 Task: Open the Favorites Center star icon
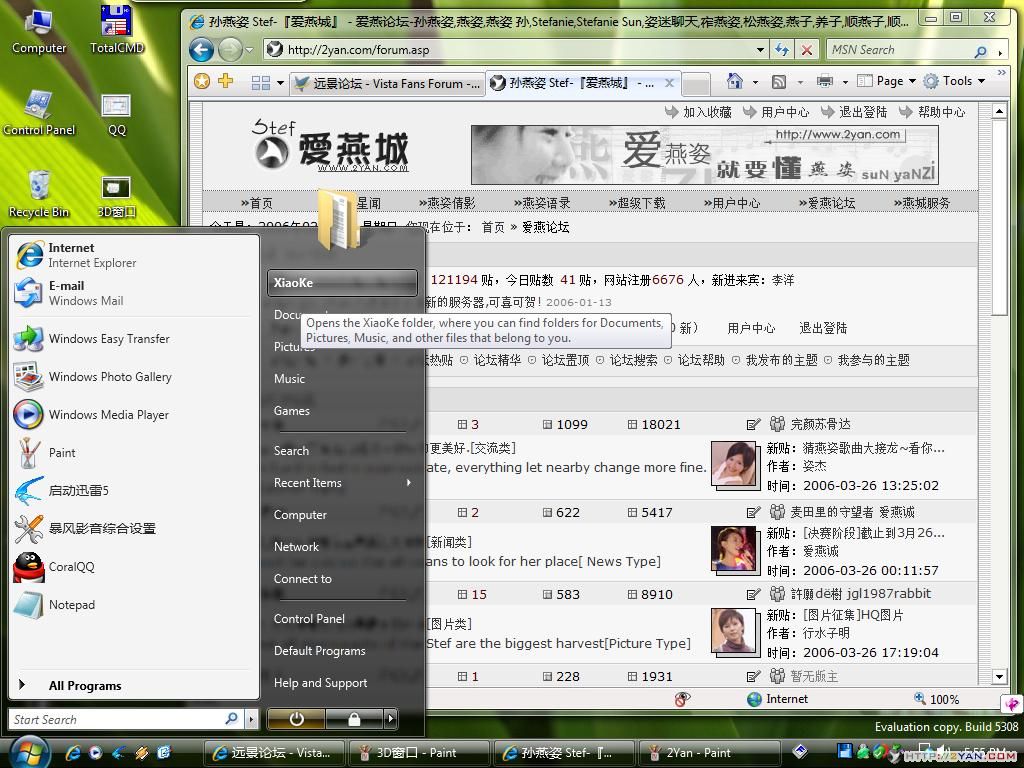pos(202,82)
